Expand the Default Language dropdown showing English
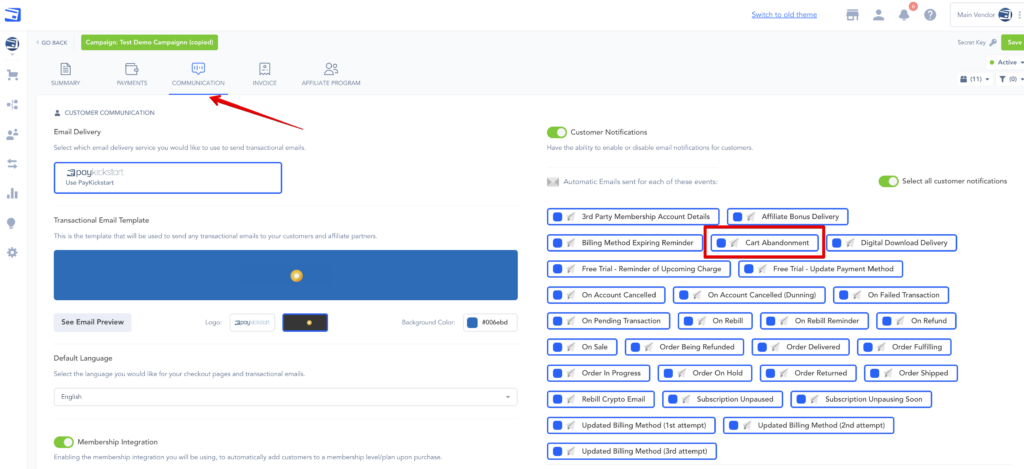Viewport: 1024px width, 469px height. click(x=285, y=397)
